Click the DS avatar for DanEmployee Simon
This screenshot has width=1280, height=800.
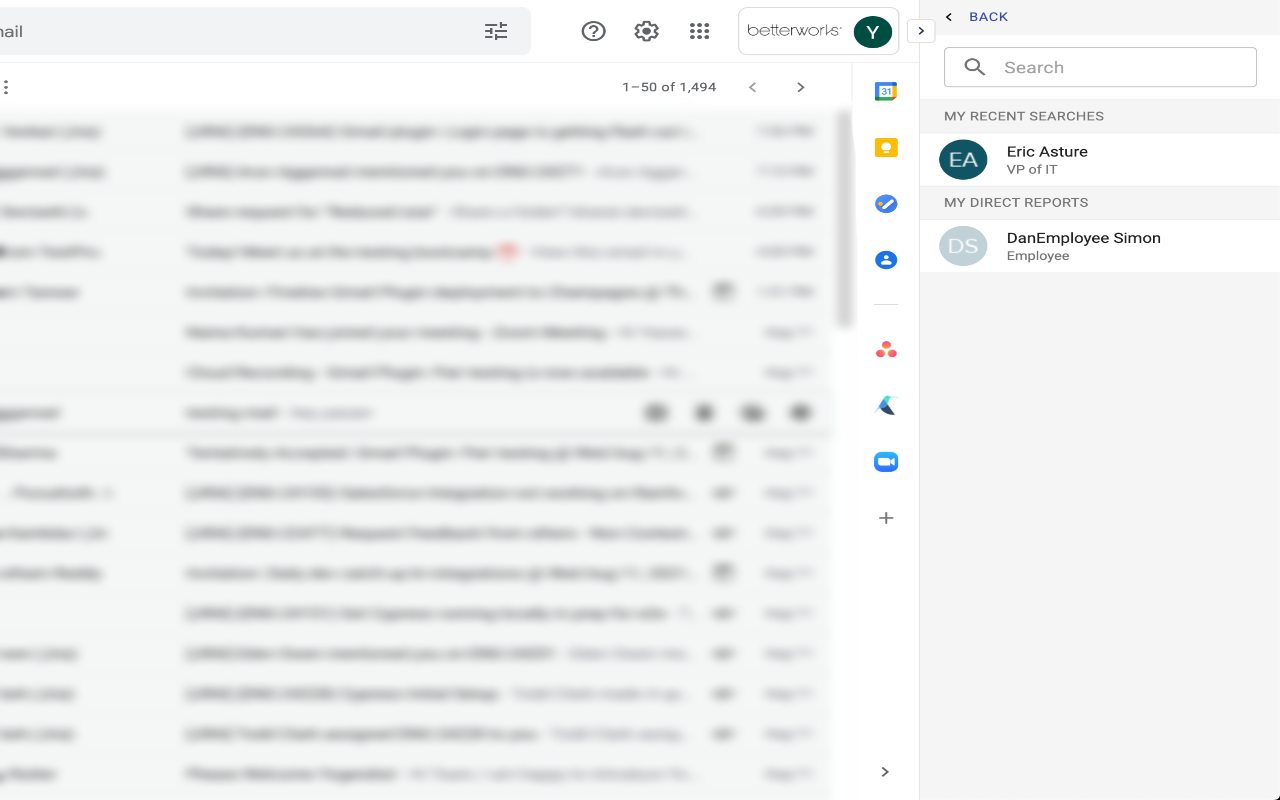[963, 246]
